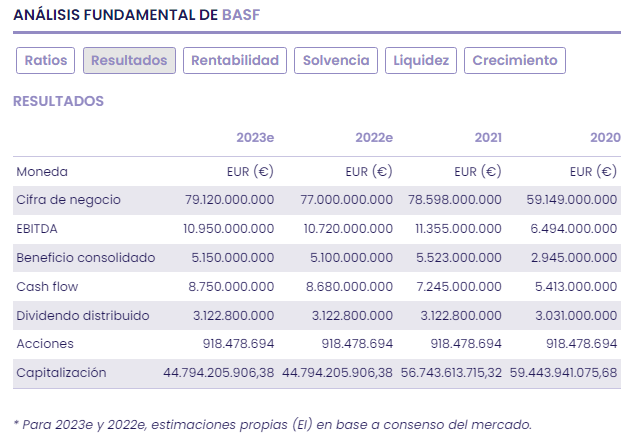Open the Solvencia tab

coord(336,61)
